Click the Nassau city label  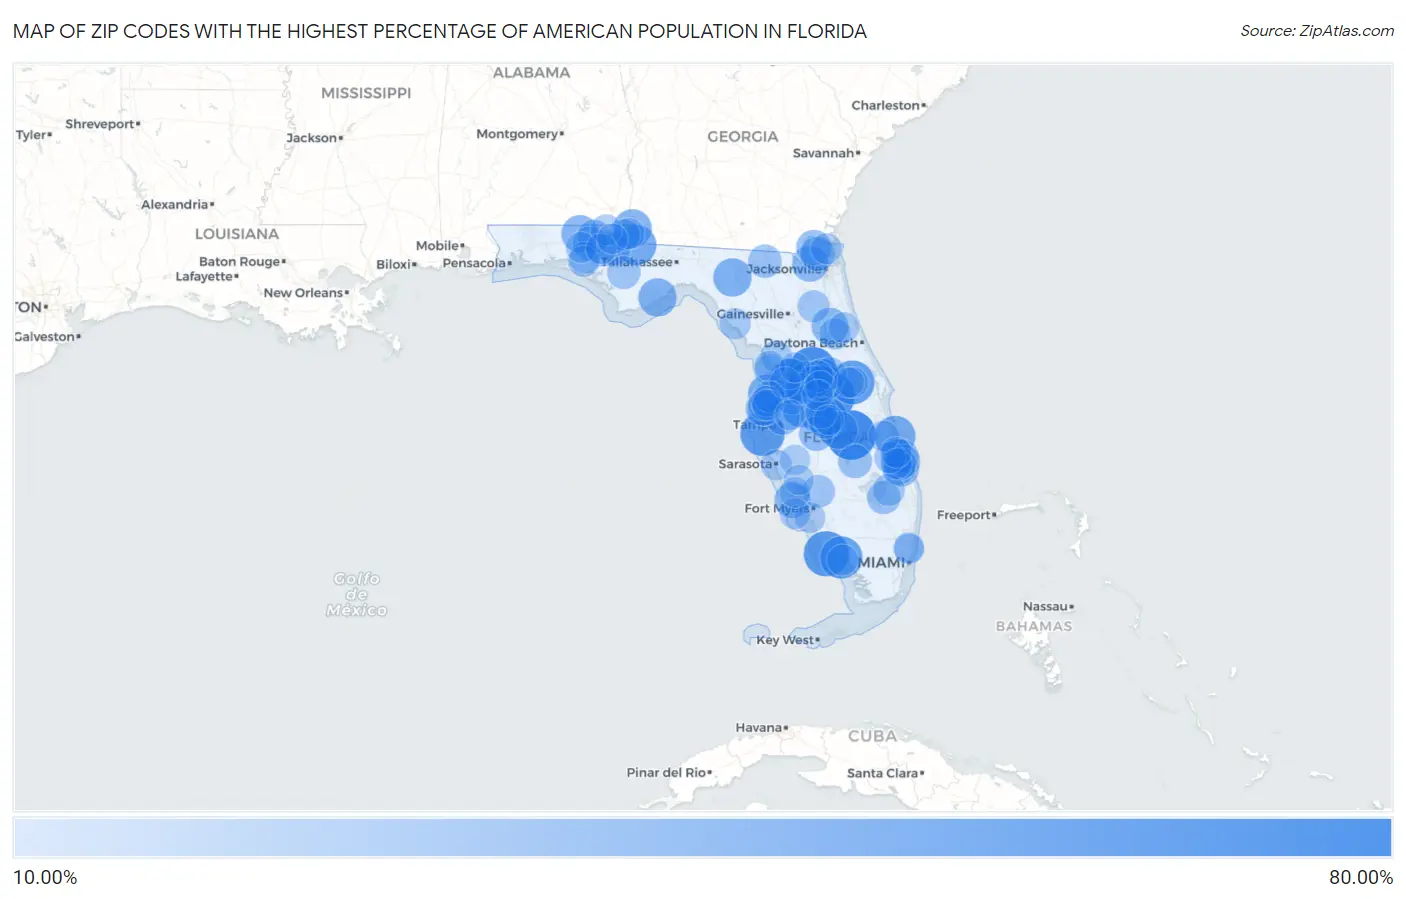(x=1045, y=607)
